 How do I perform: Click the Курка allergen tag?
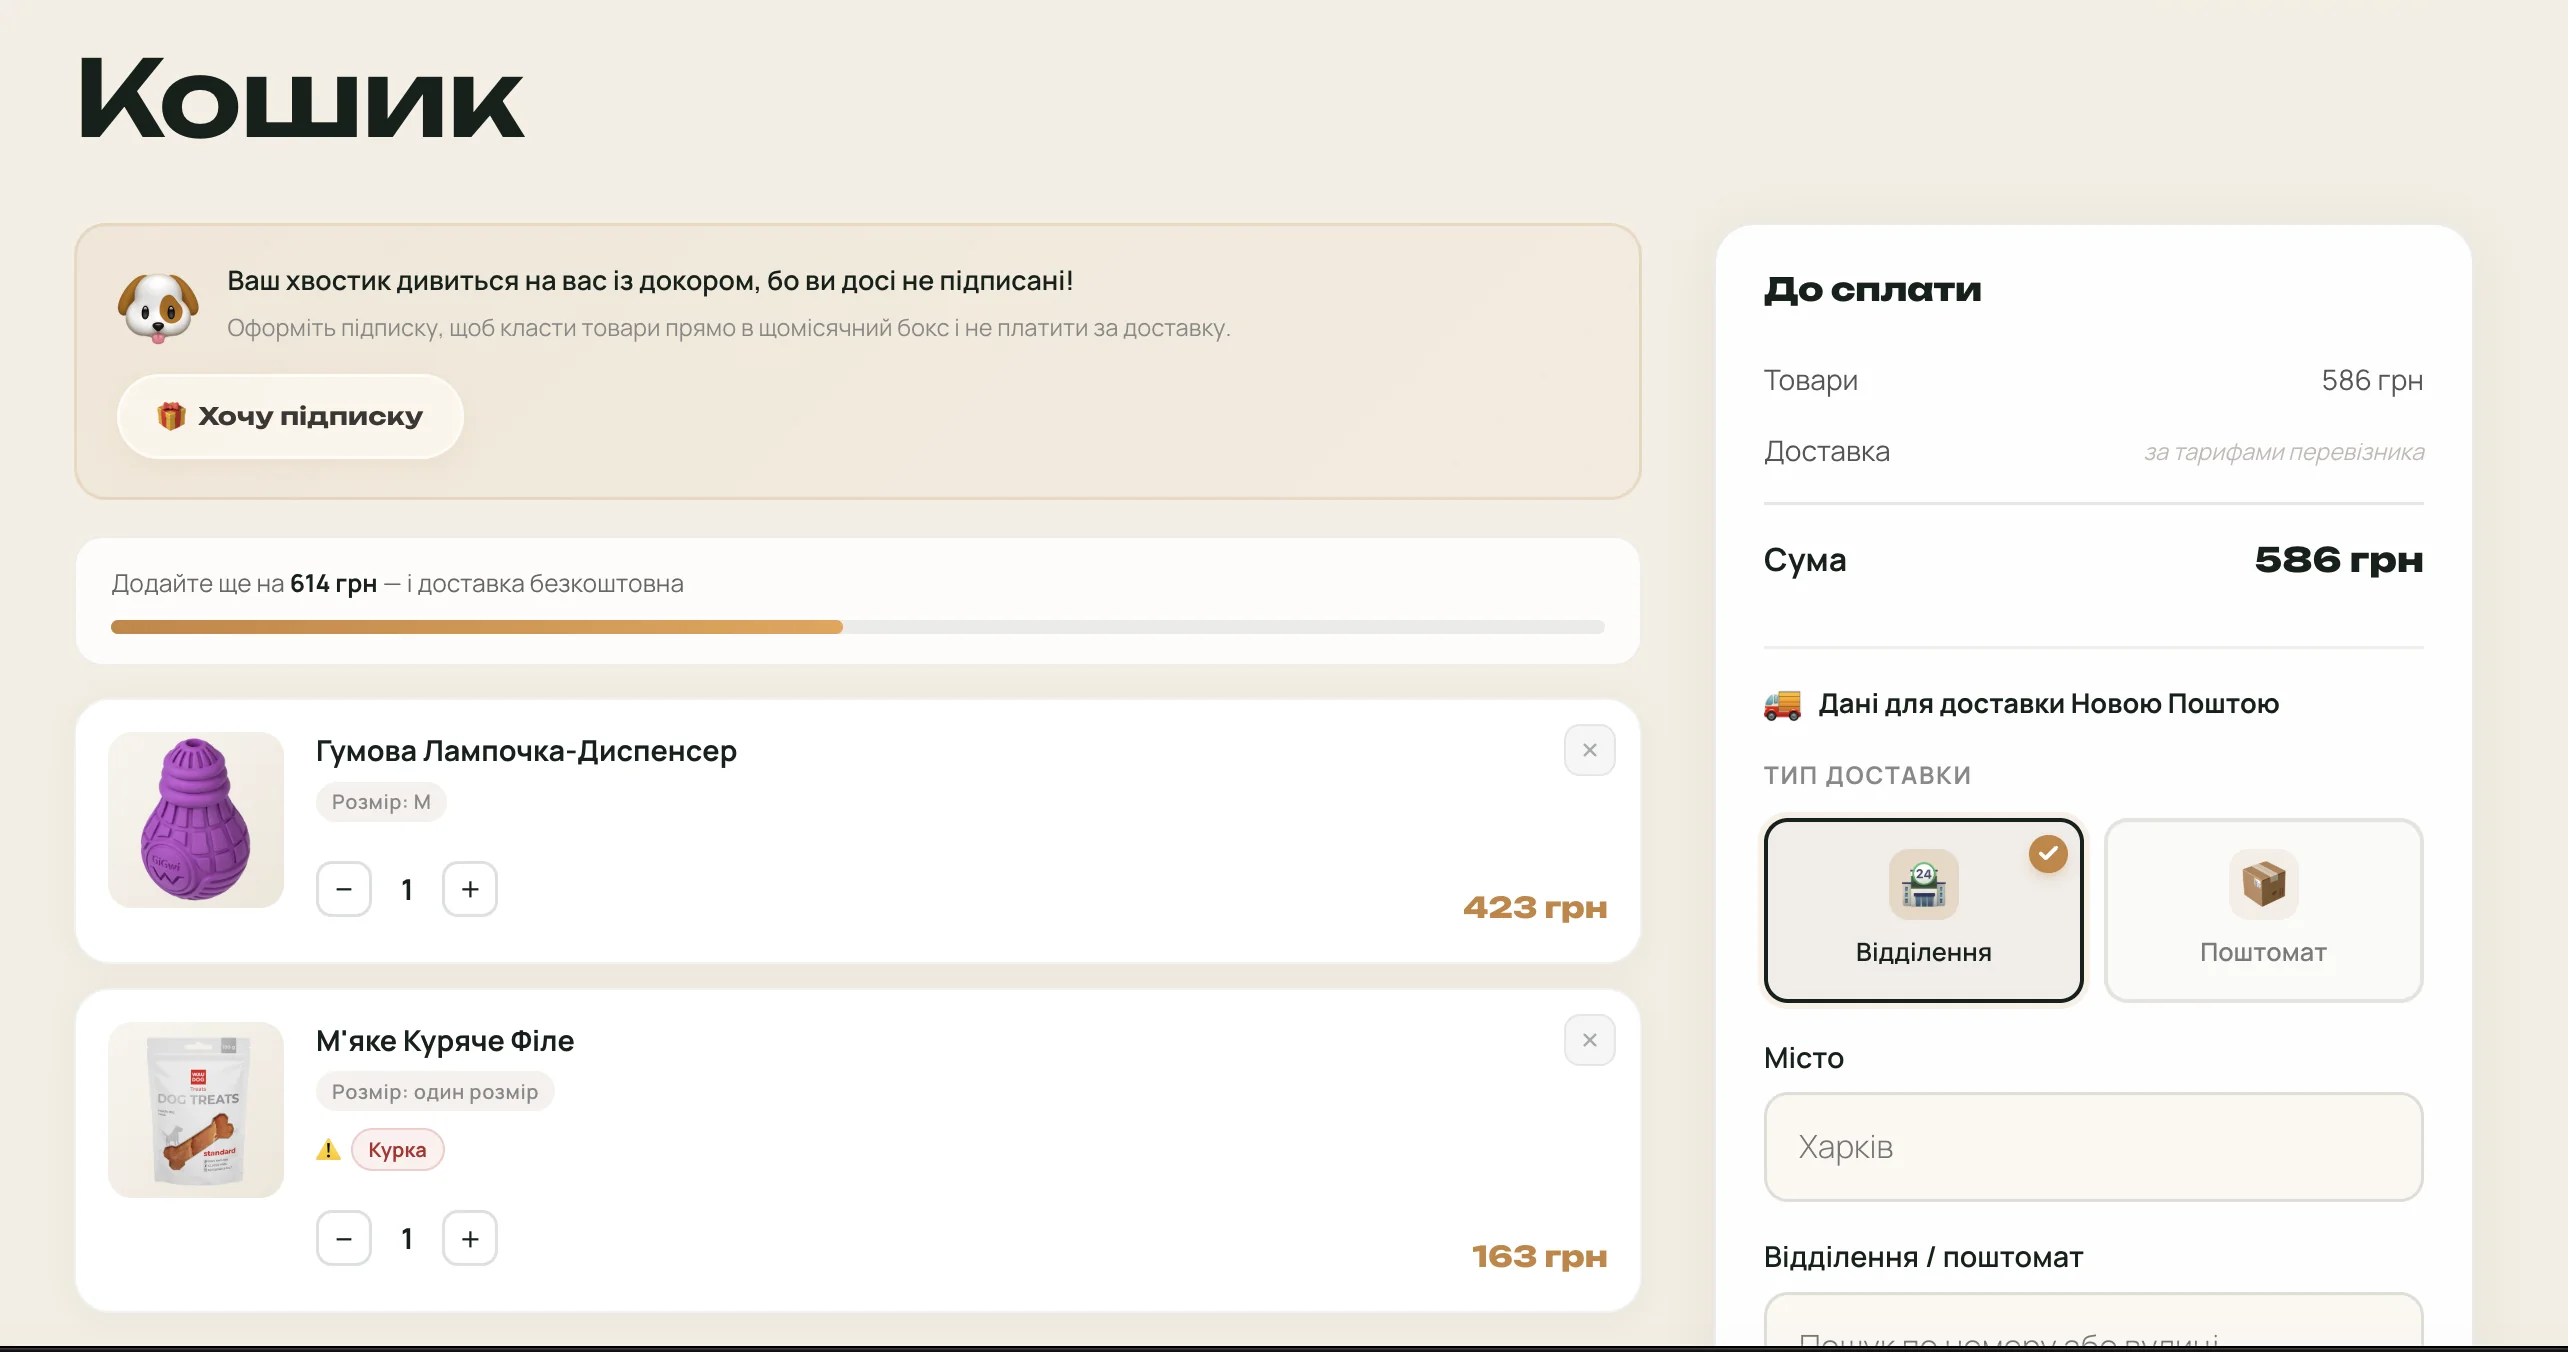coord(397,1150)
